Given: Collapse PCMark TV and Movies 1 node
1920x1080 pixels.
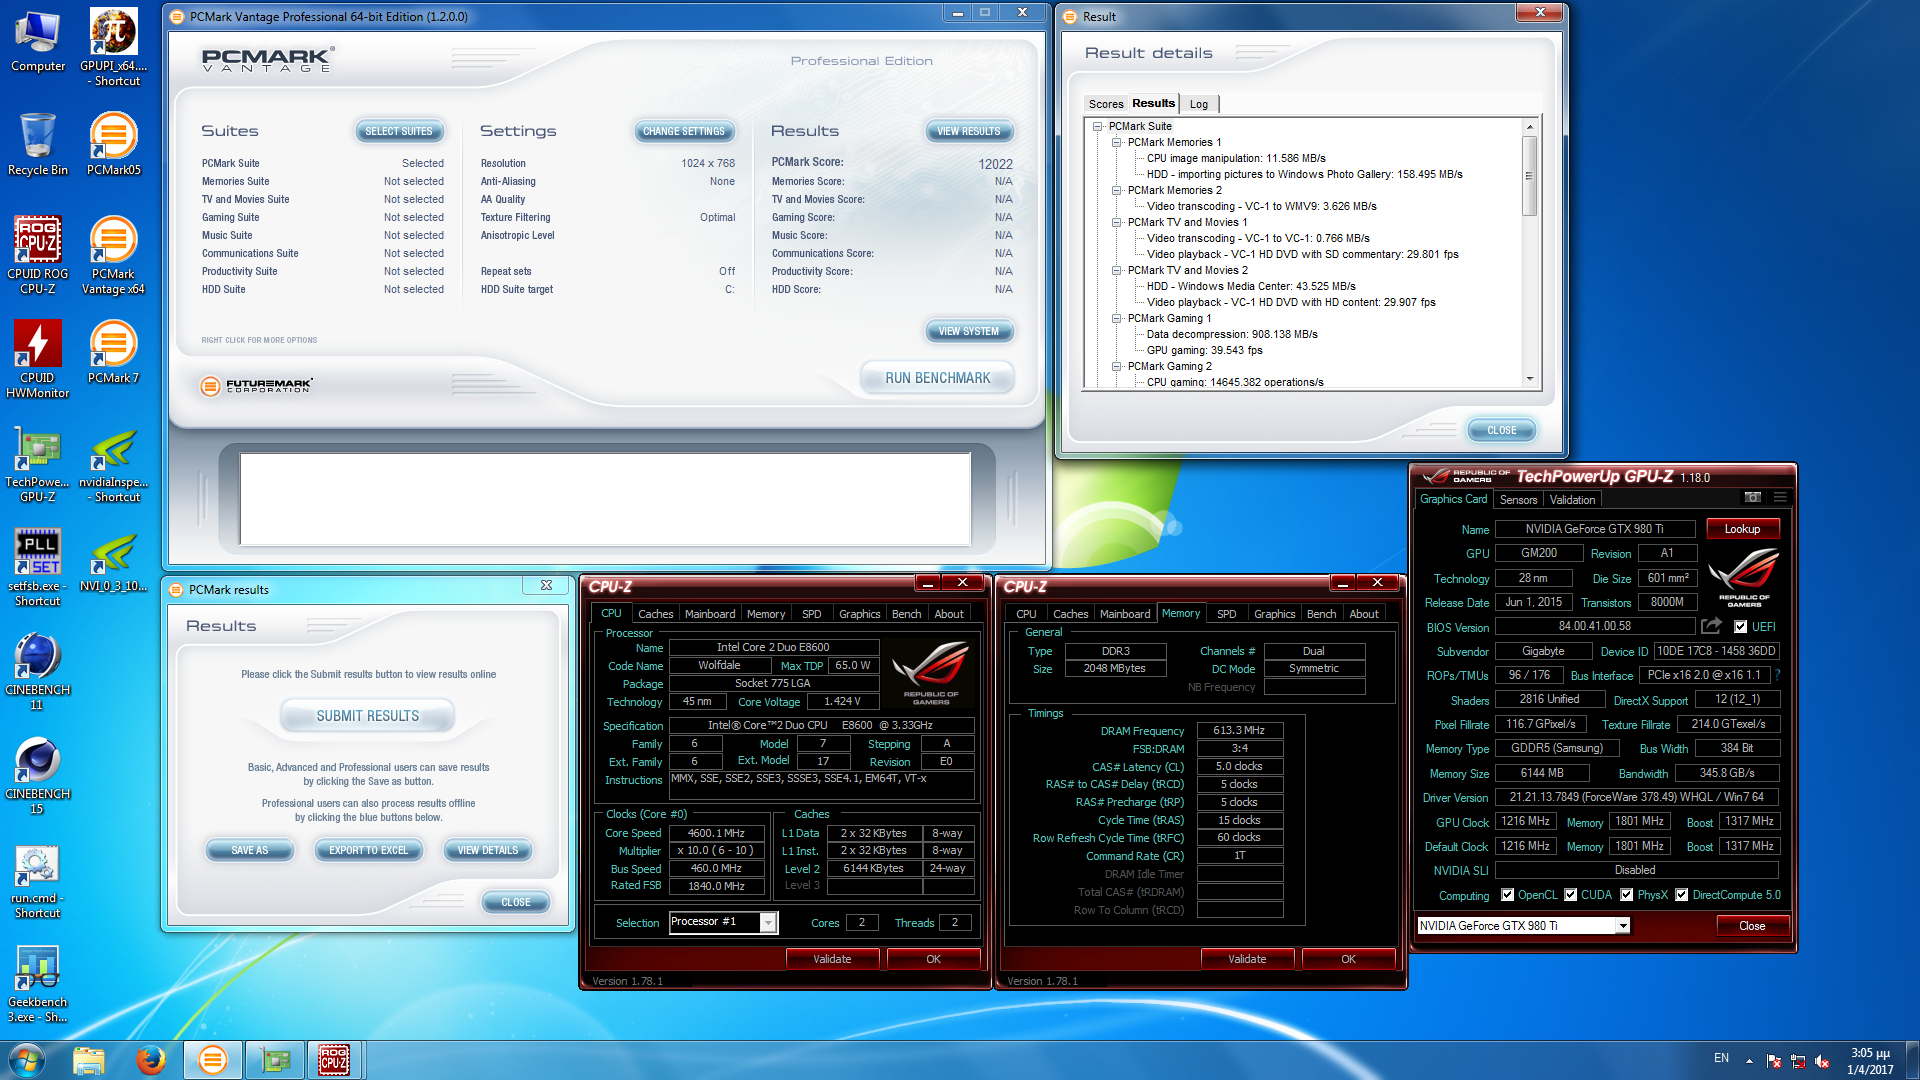Looking at the screenshot, I should point(1117,222).
